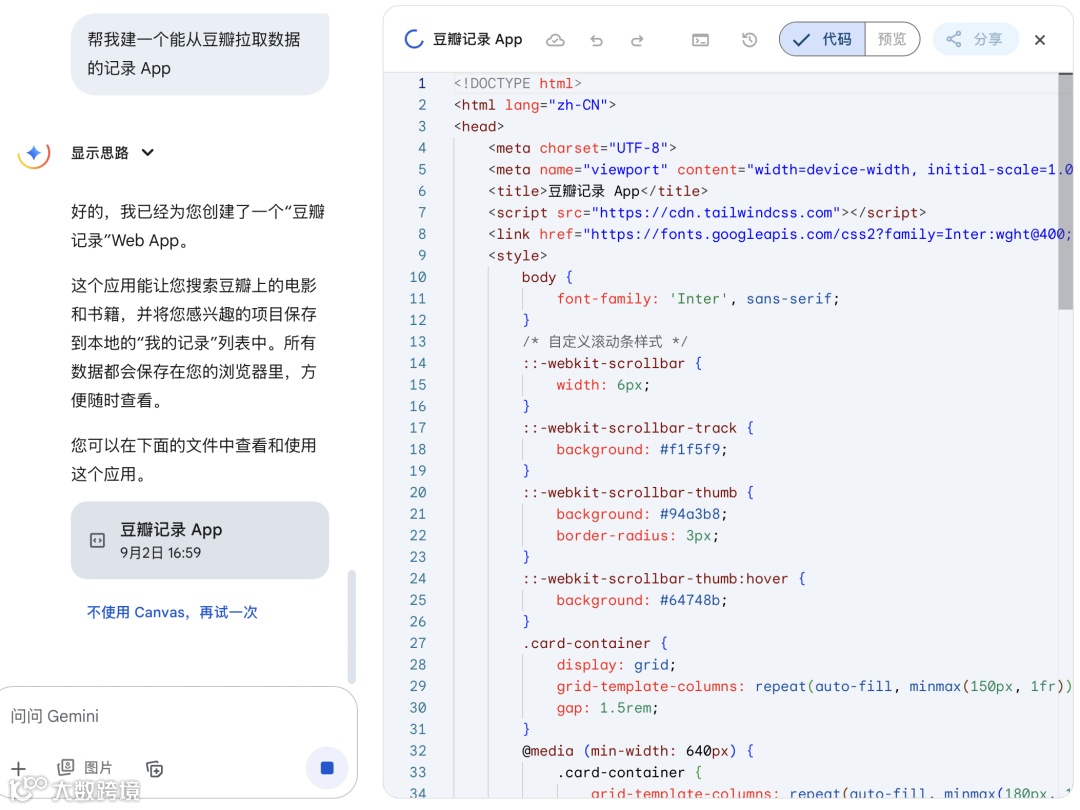Switch to the 代码 code tab
1080x810 pixels.
point(822,39)
